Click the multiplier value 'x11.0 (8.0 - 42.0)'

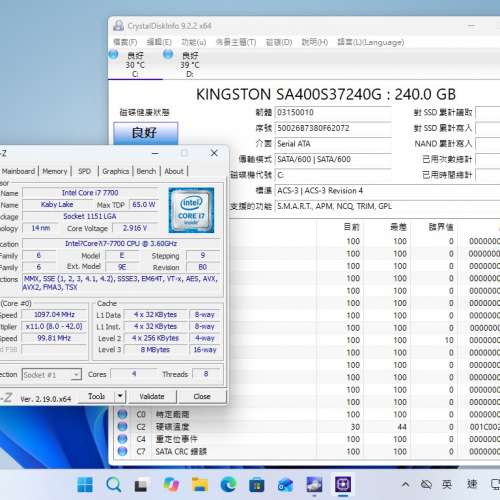pyautogui.click(x=54, y=326)
